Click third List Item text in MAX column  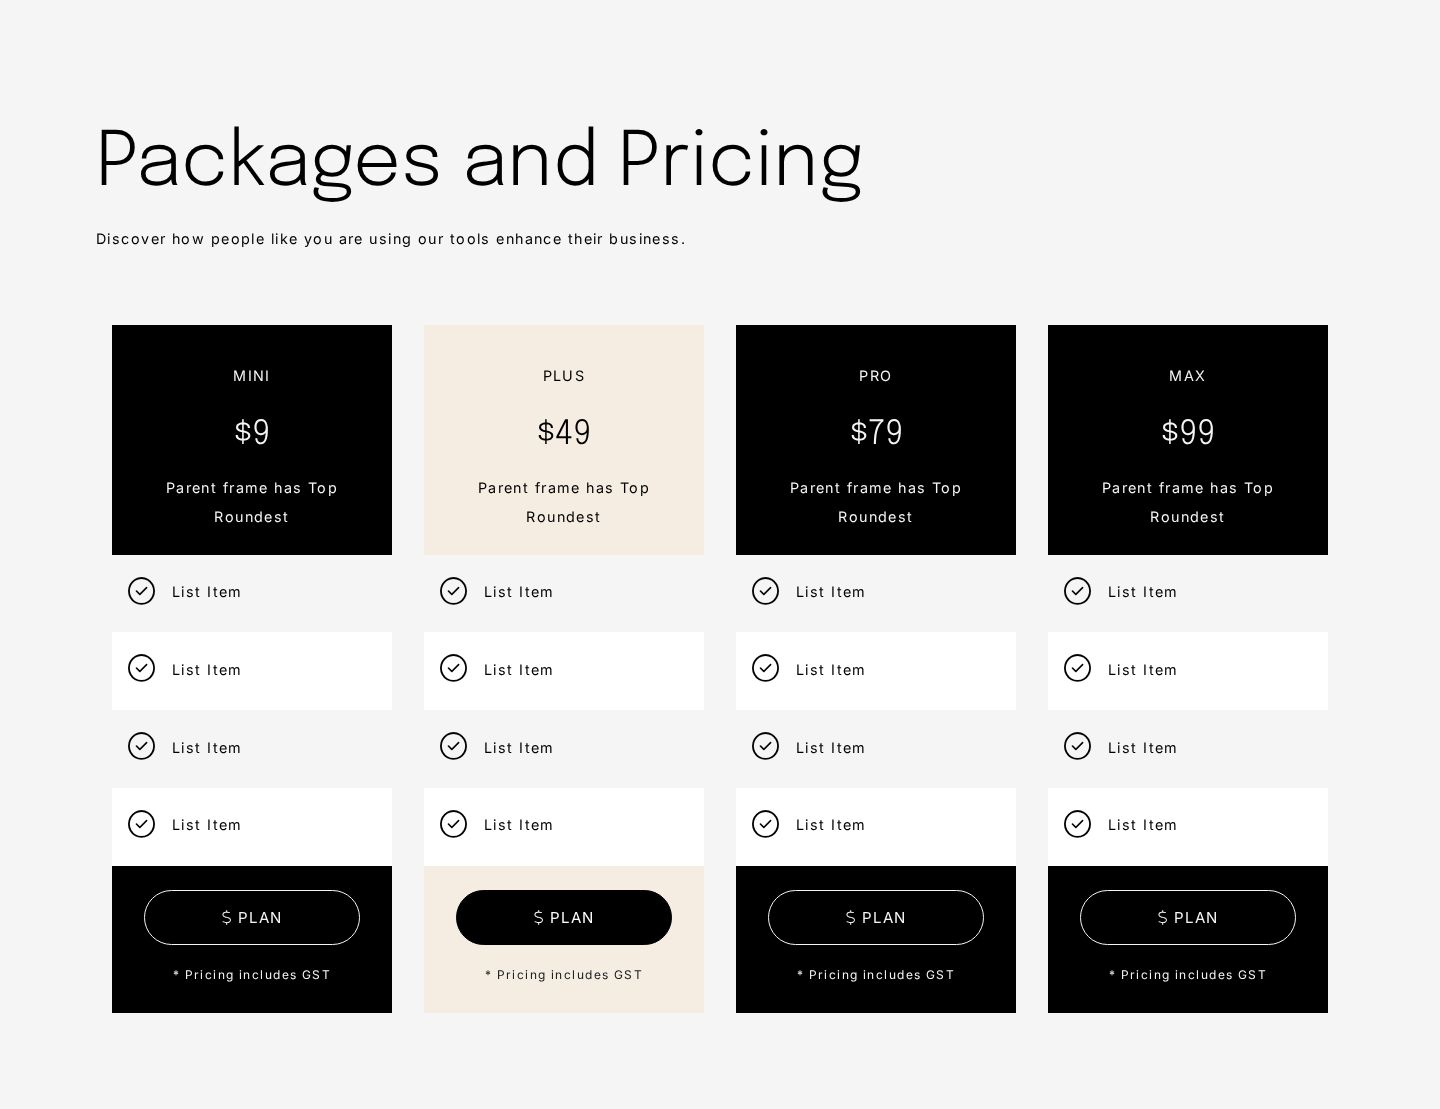click(1142, 748)
